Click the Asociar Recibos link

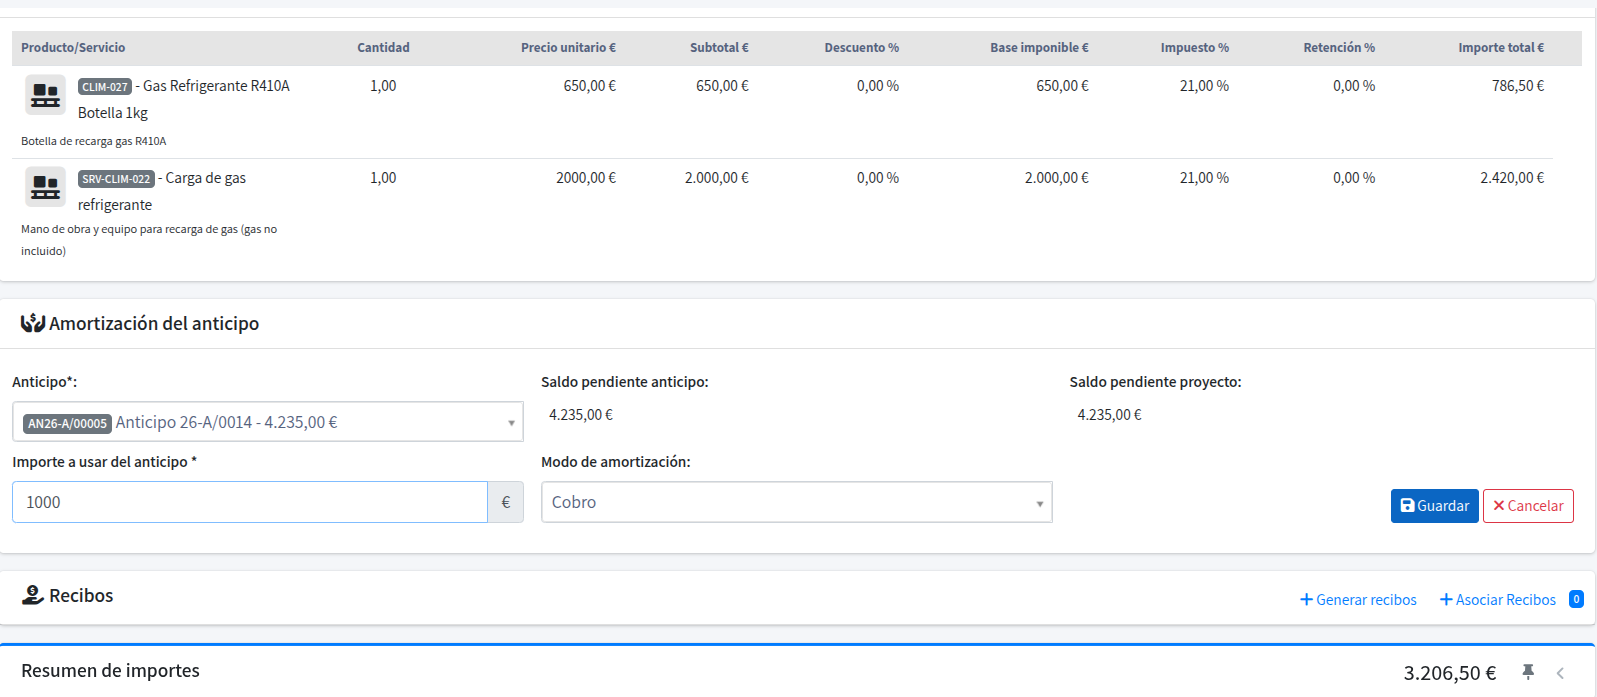pyautogui.click(x=1497, y=600)
